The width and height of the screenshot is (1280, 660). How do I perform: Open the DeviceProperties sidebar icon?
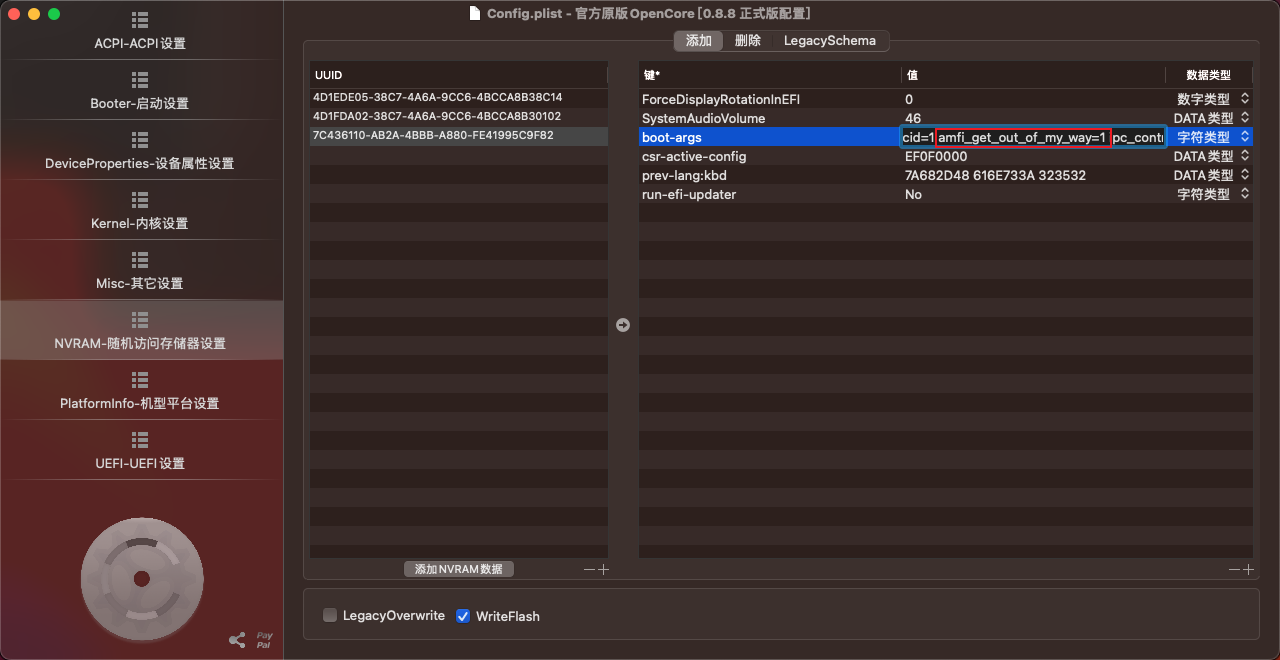[x=140, y=140]
